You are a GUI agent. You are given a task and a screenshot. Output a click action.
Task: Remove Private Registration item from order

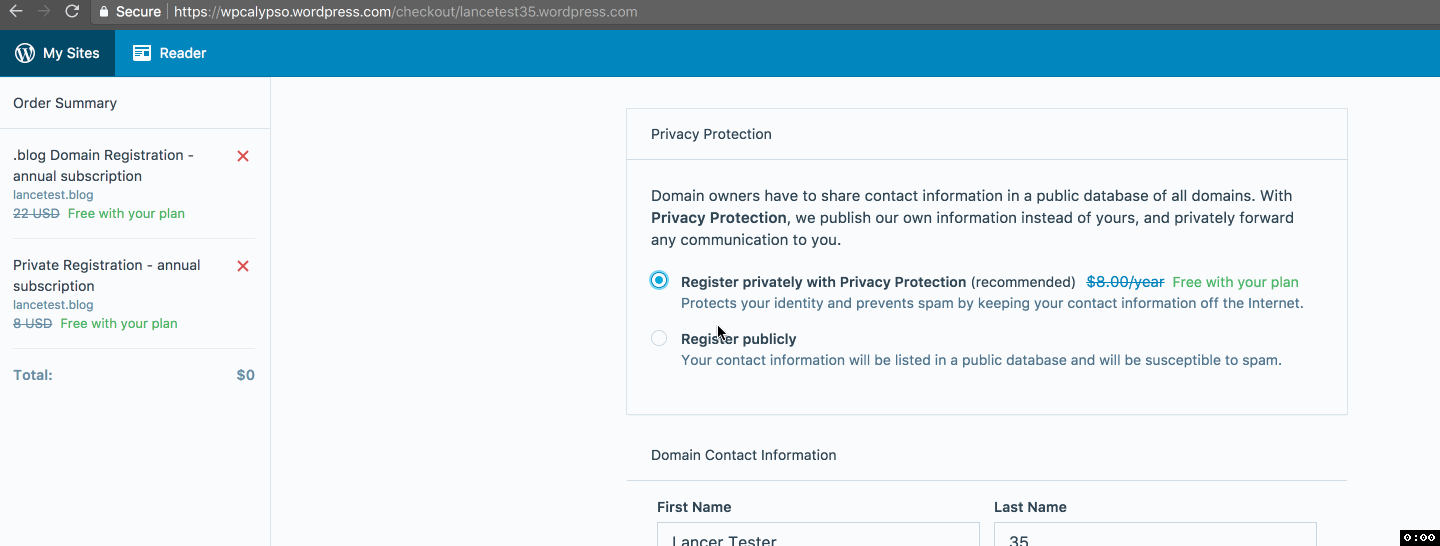pos(243,266)
